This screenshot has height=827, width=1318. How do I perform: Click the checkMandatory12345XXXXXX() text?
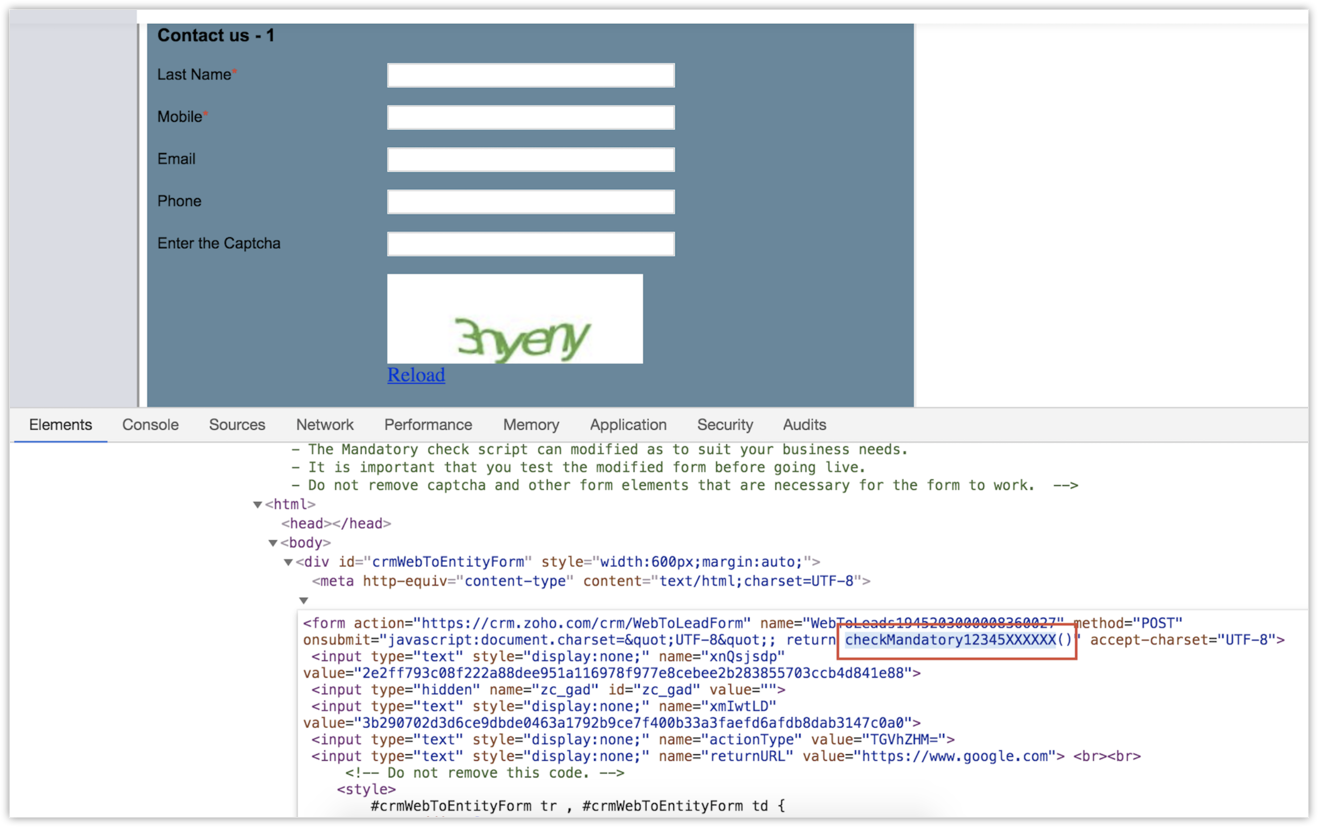pyautogui.click(x=958, y=640)
